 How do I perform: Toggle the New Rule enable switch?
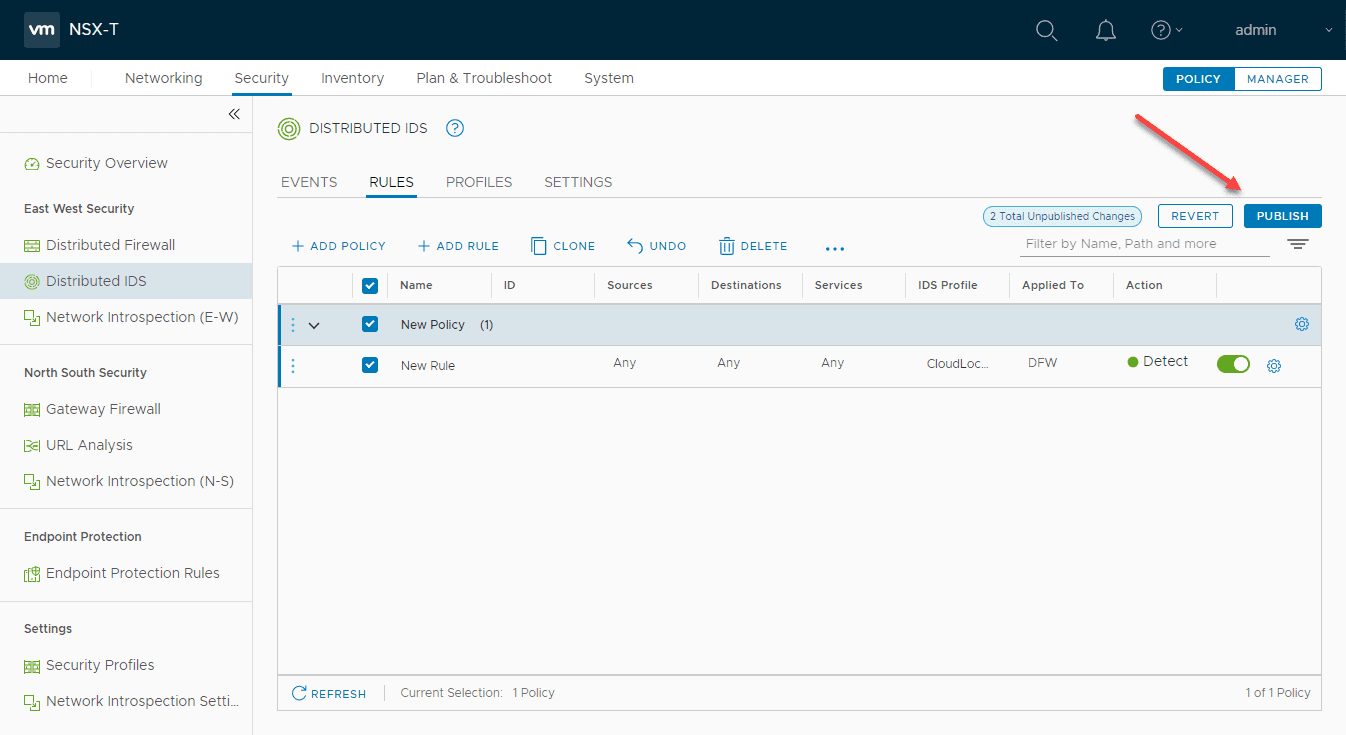(x=1233, y=364)
